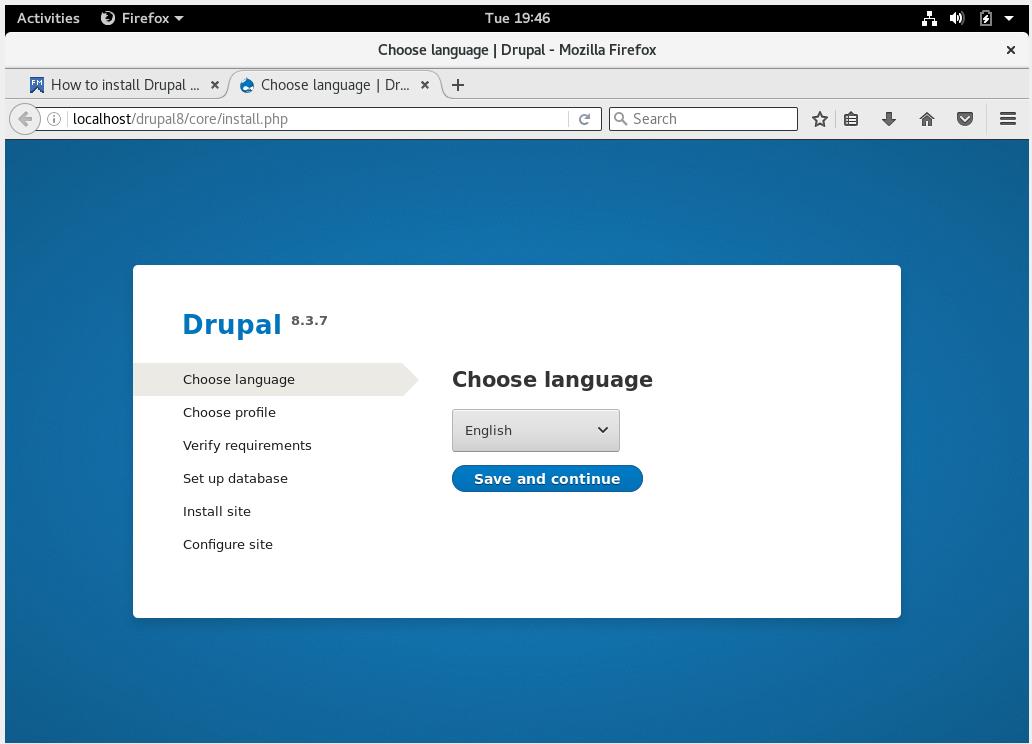Open the downloads arrow icon
Screen dimensions: 1032x744
click(x=889, y=119)
